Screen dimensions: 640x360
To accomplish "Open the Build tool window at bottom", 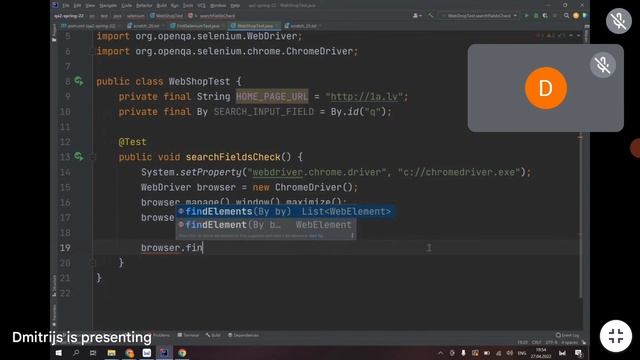I will (x=213, y=335).
